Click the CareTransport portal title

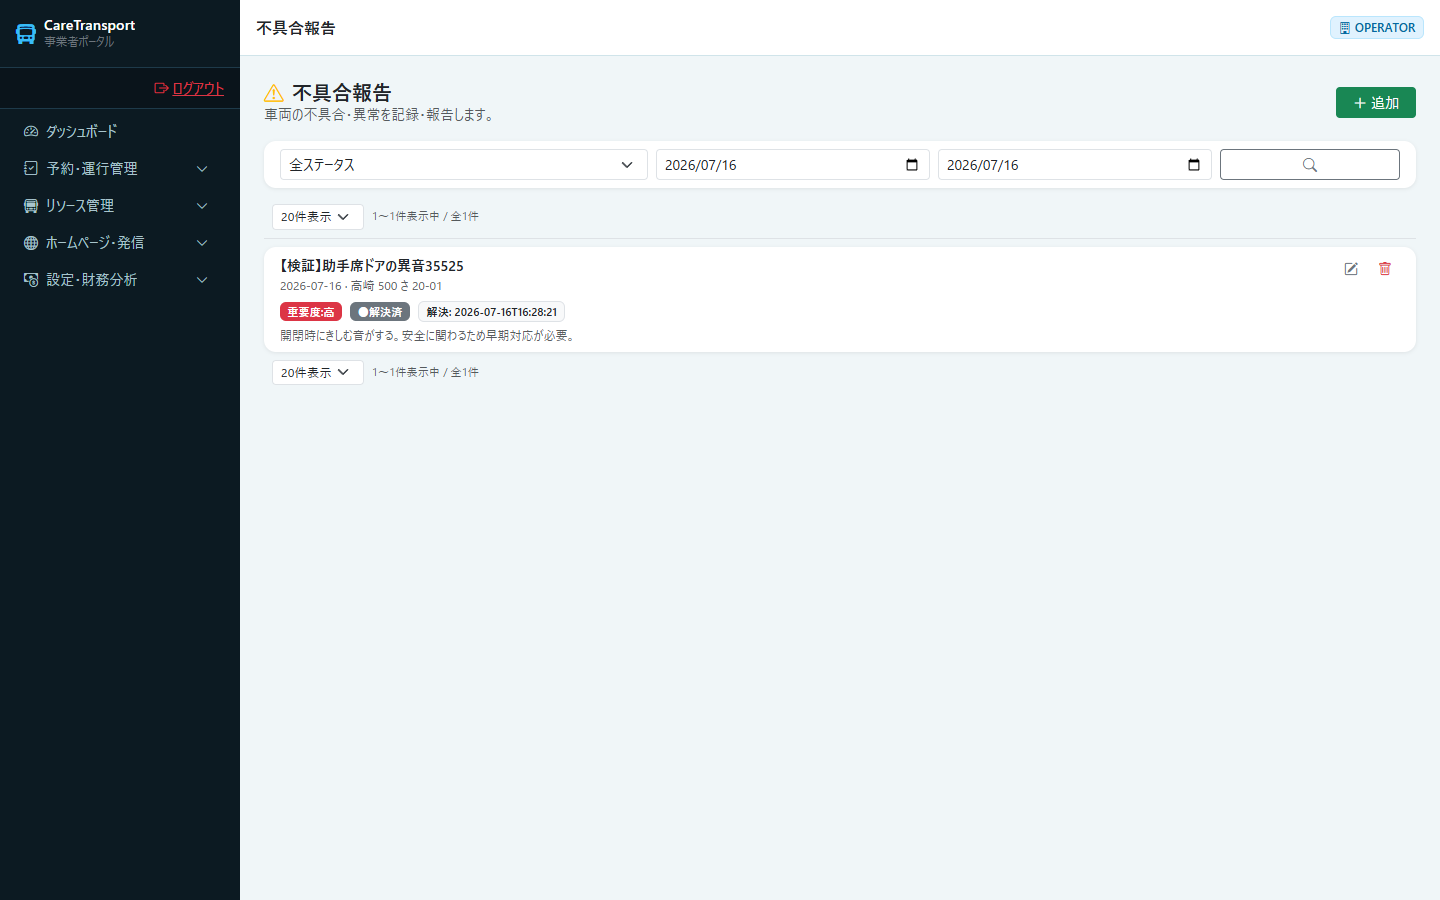[89, 25]
